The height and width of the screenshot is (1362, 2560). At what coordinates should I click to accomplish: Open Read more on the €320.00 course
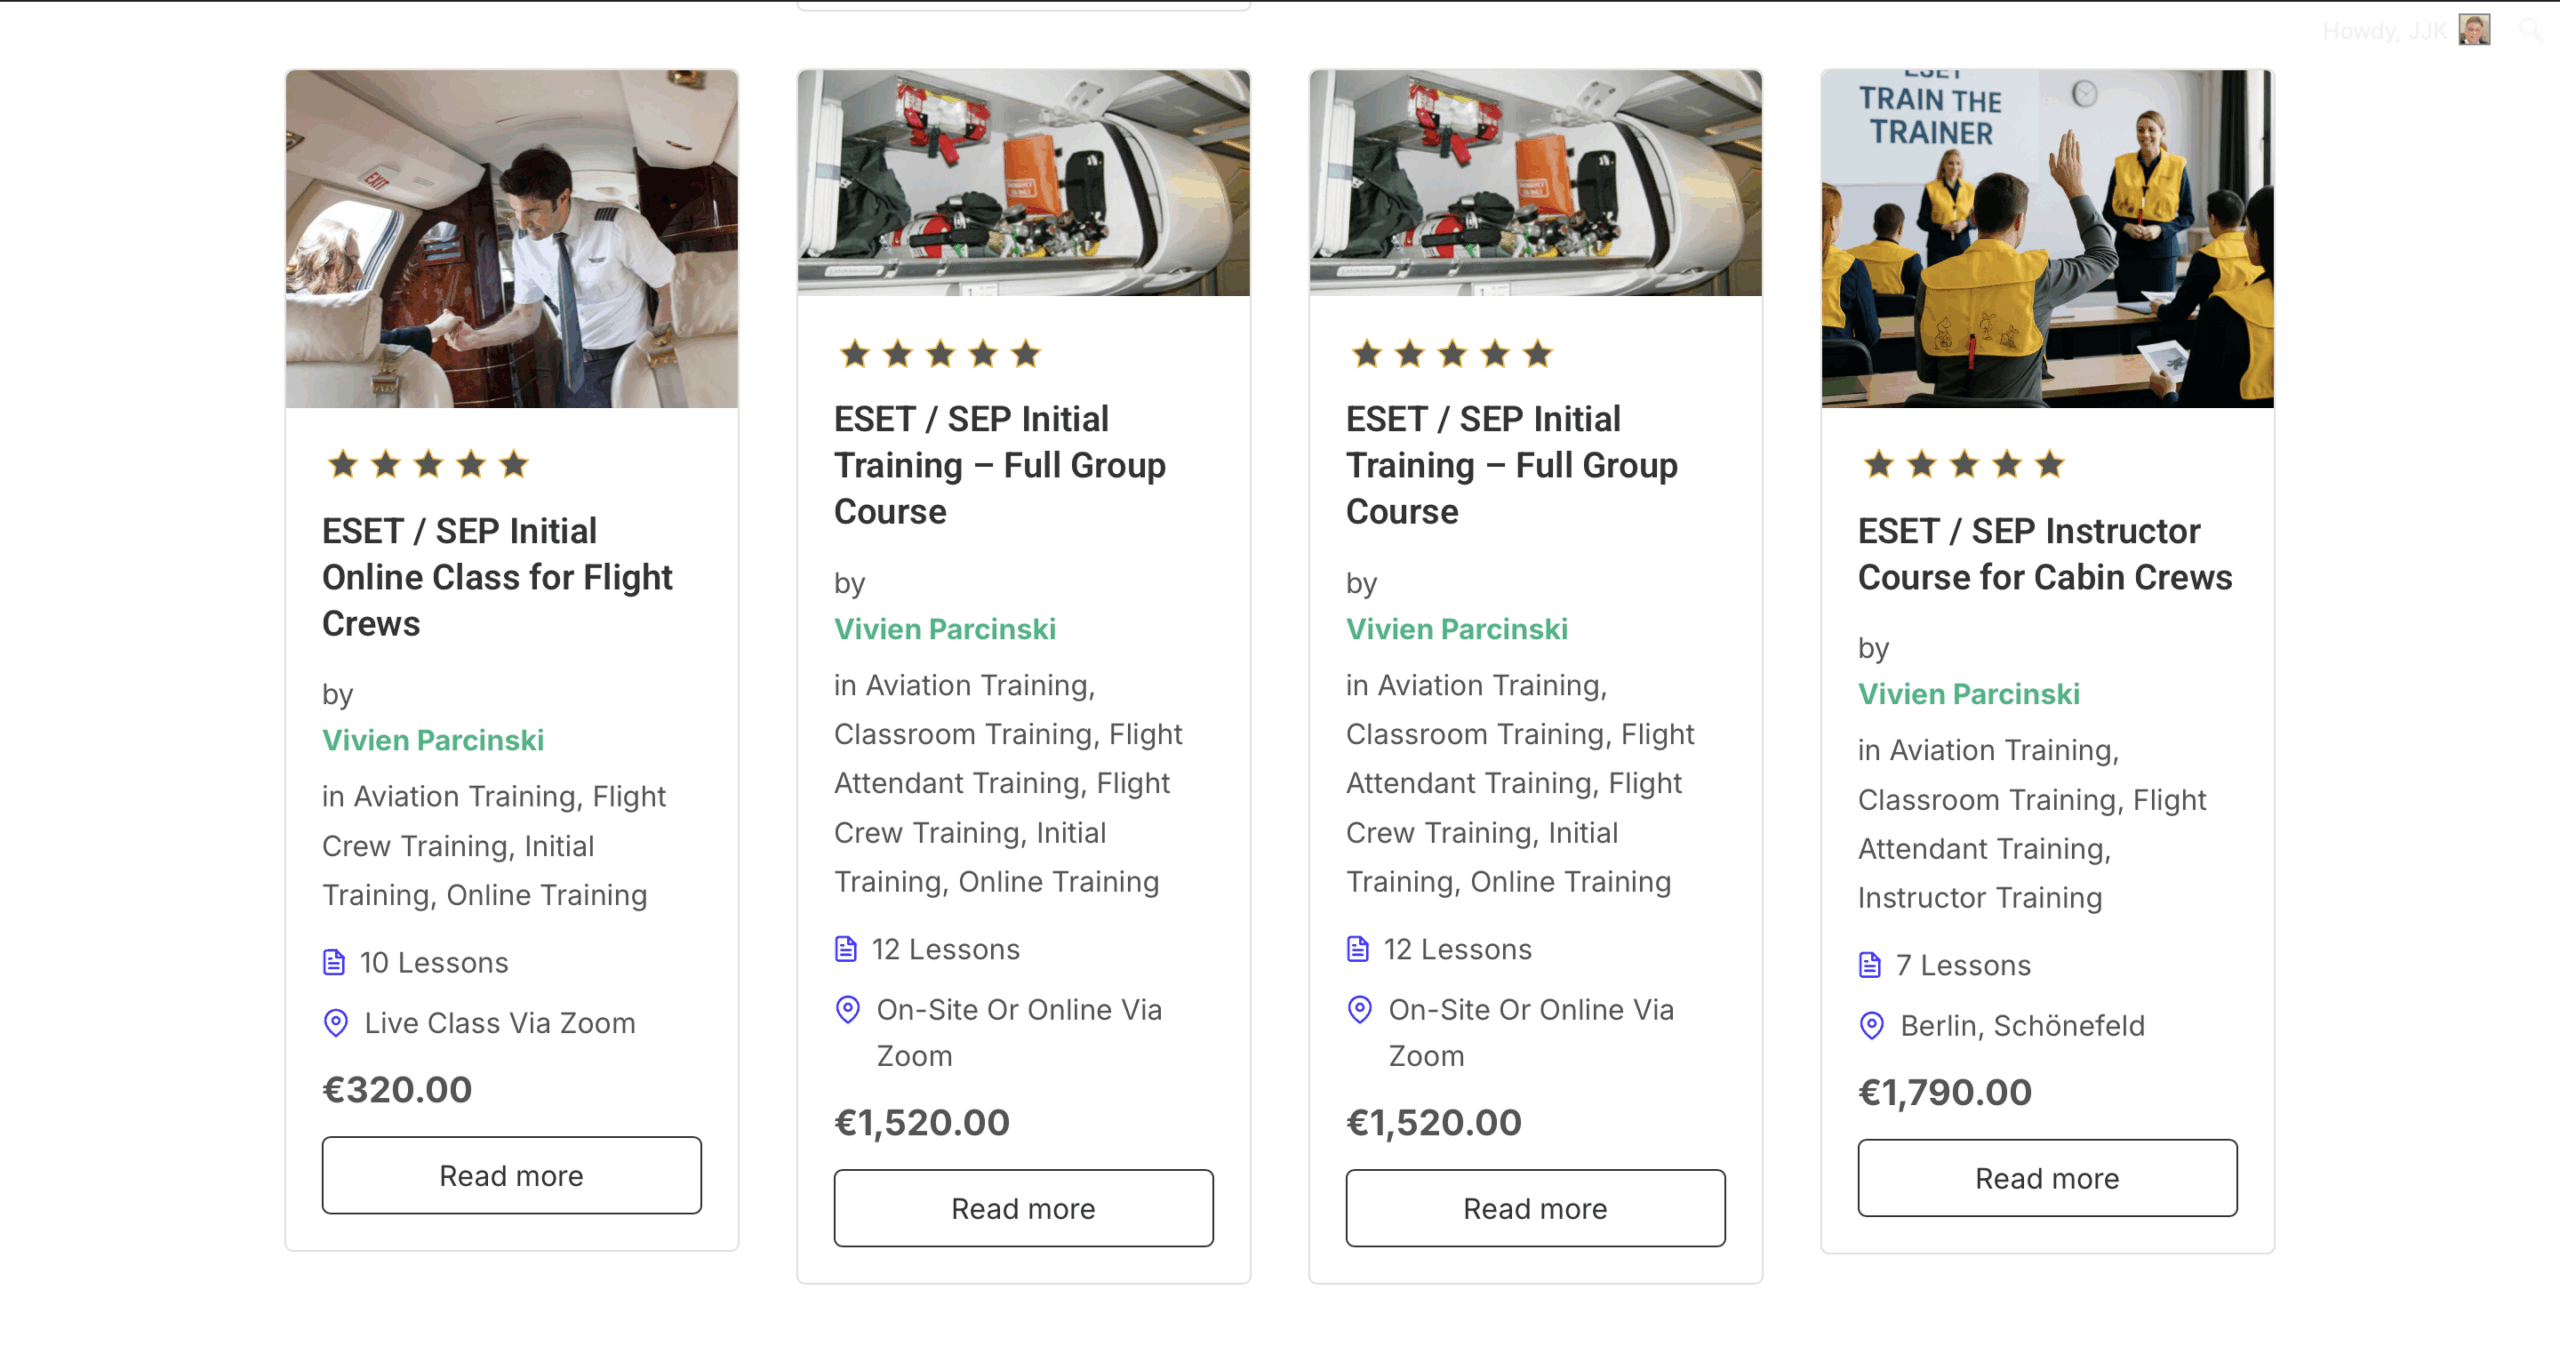[512, 1175]
